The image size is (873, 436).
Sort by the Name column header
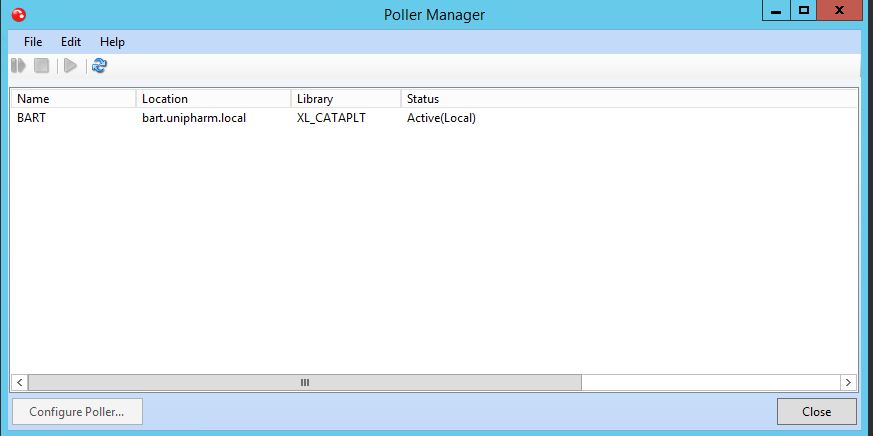pos(73,99)
